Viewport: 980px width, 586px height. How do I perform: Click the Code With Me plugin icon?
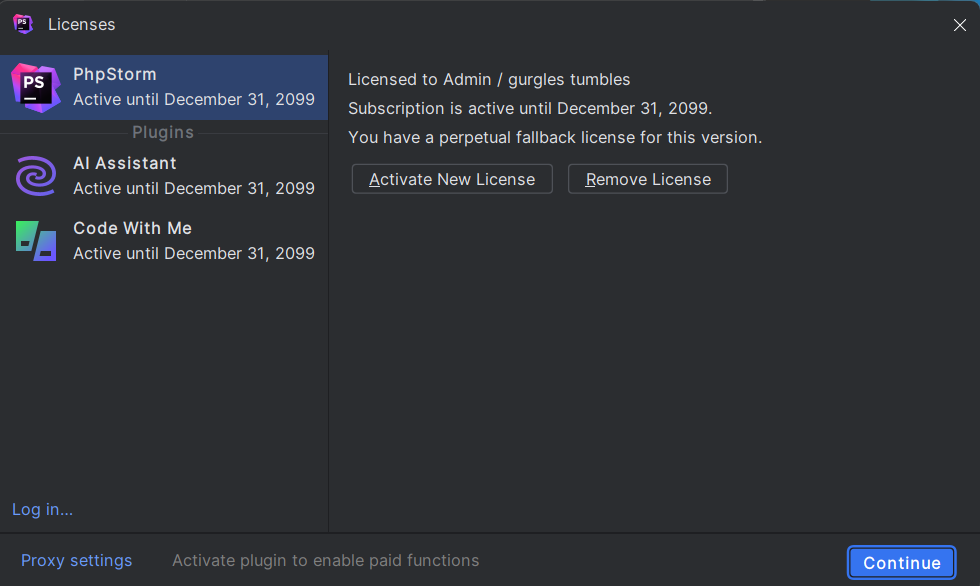[x=36, y=241]
